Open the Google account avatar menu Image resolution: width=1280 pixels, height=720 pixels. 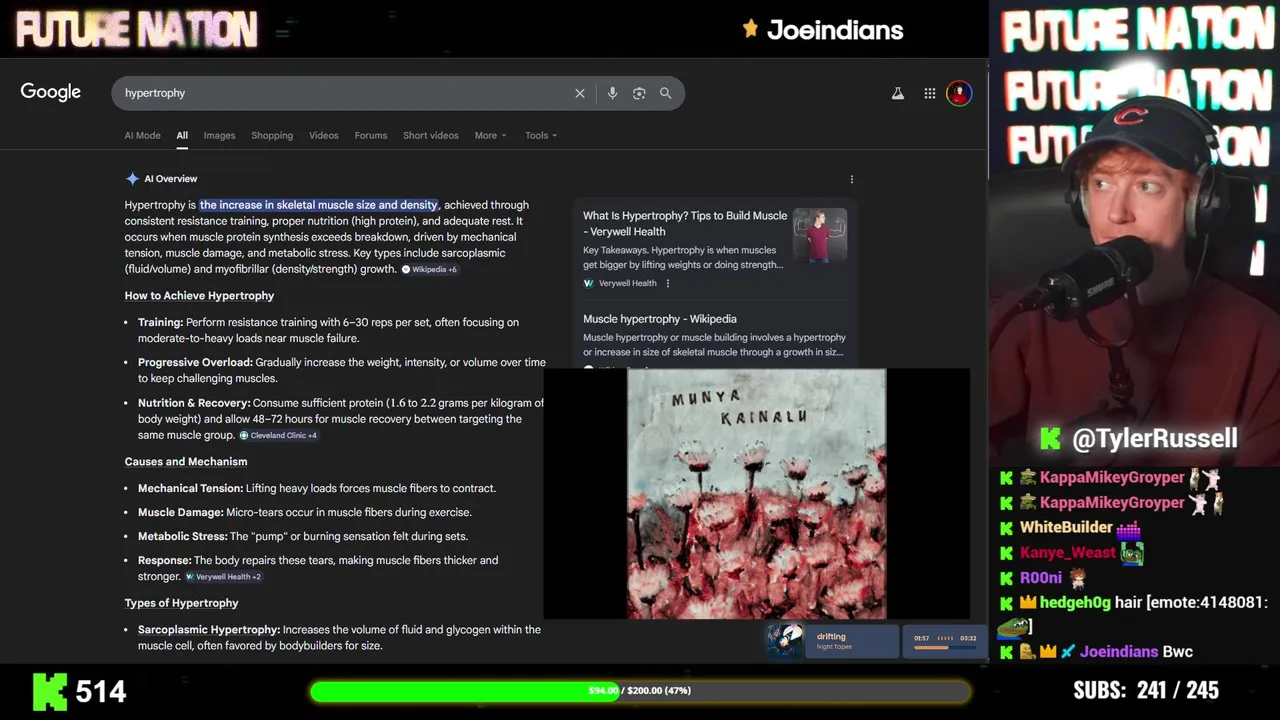tap(959, 93)
